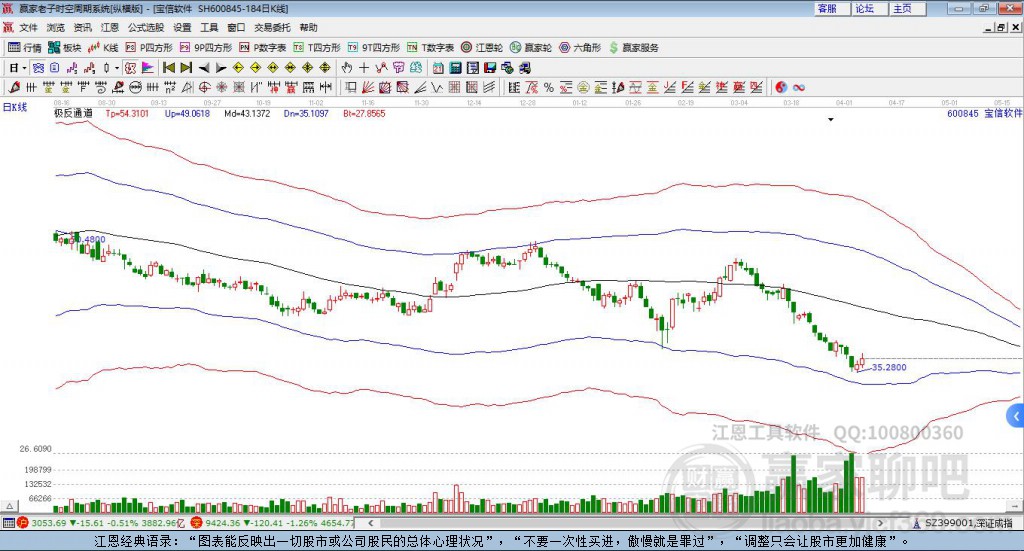The height and width of the screenshot is (551, 1024).
Task: Open the 赢家轮 wheel tool
Action: pyautogui.click(x=531, y=48)
